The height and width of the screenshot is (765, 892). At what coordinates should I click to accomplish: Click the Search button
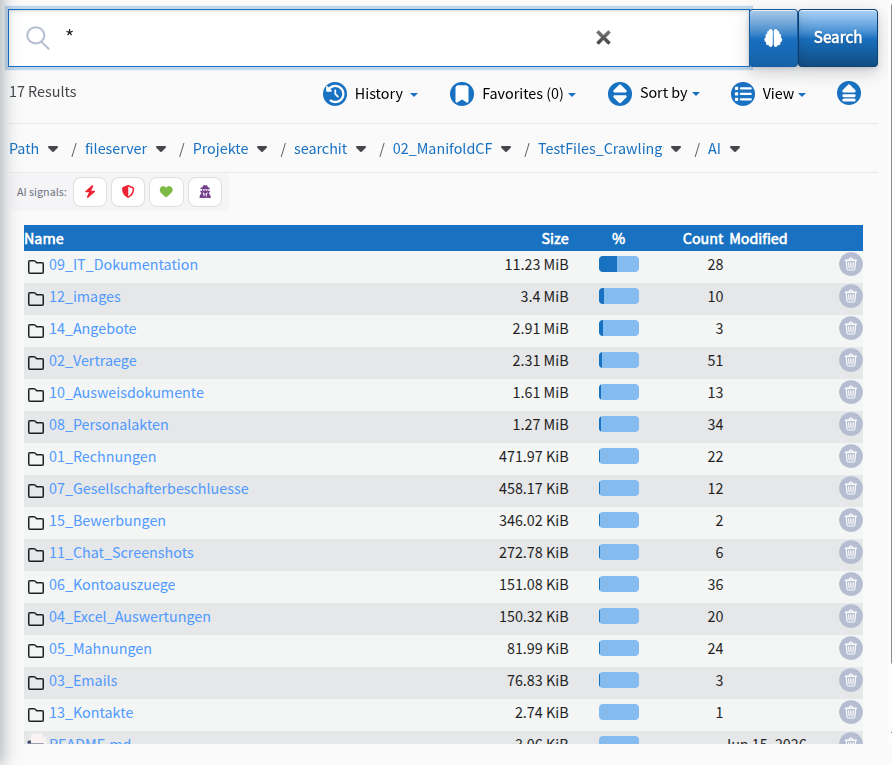point(837,38)
